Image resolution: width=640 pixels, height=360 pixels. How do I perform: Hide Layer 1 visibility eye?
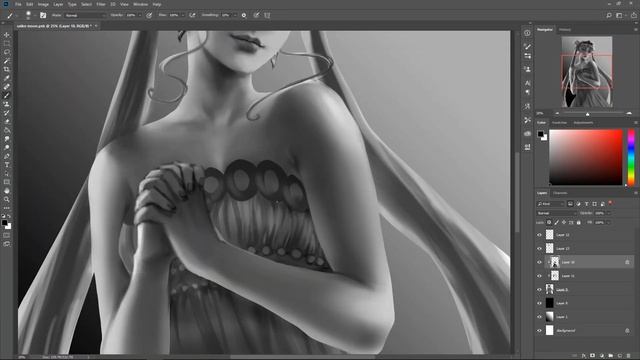click(x=539, y=317)
